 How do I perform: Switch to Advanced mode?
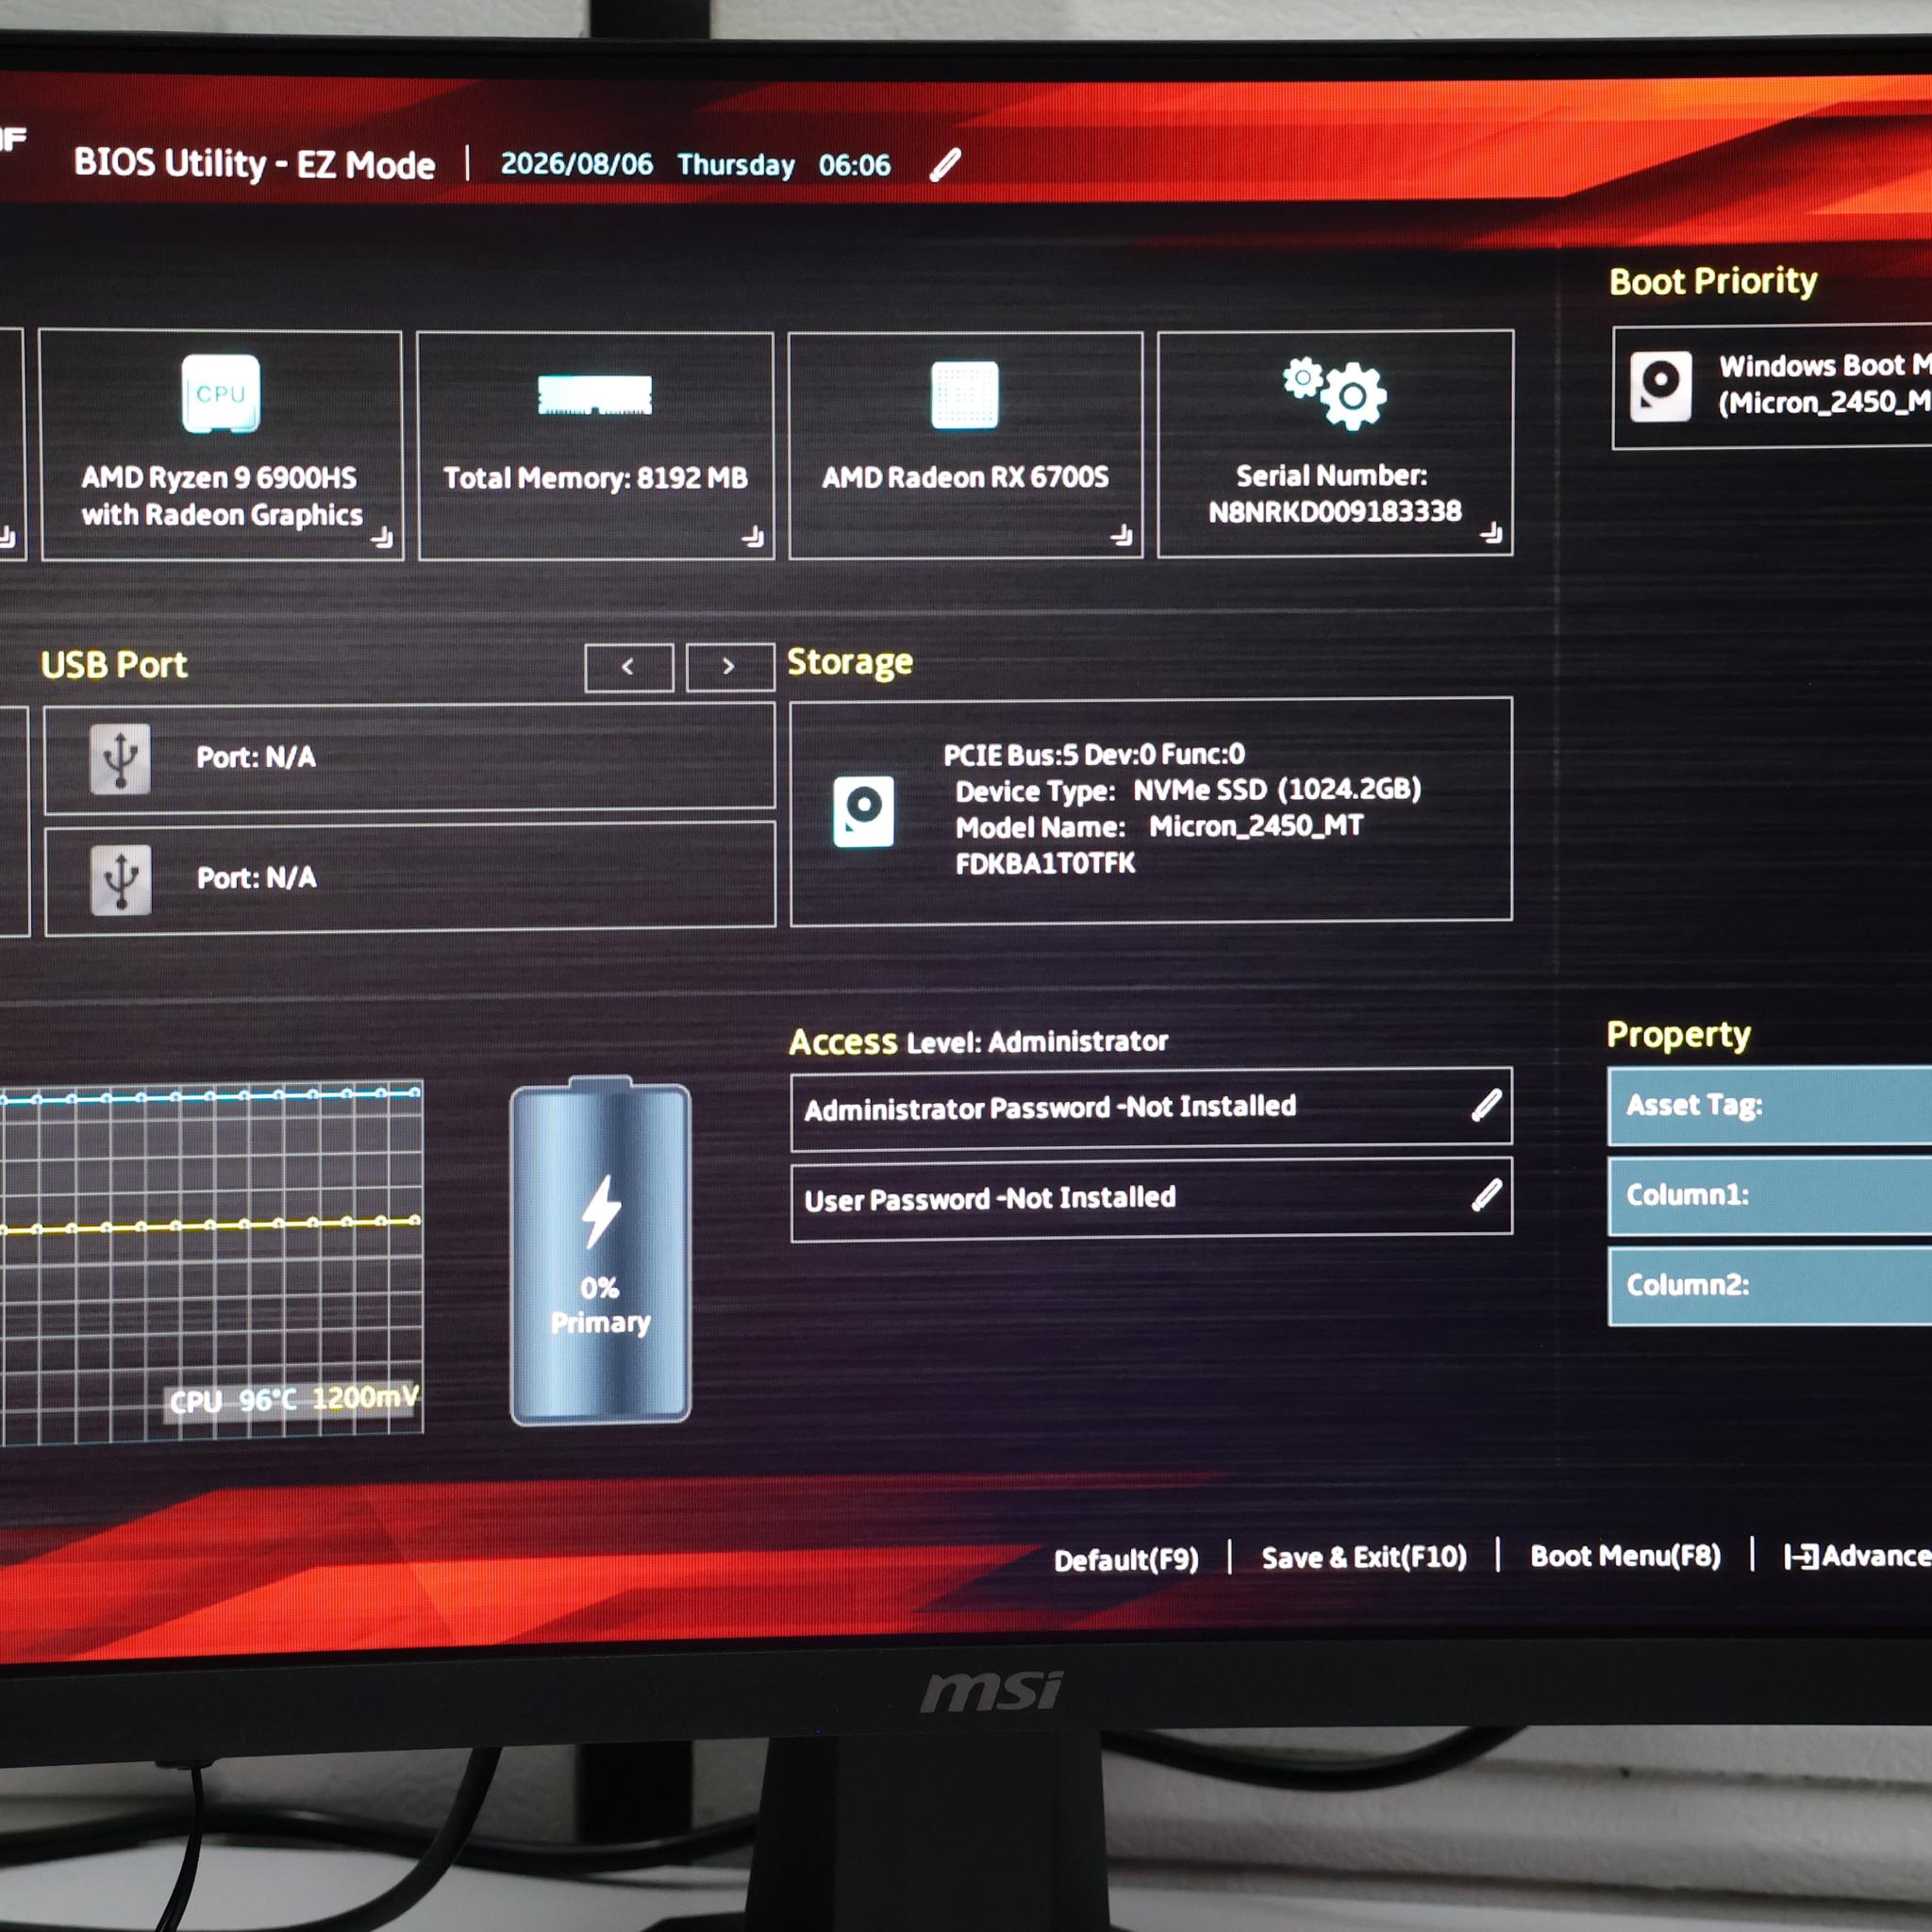1858,1556
